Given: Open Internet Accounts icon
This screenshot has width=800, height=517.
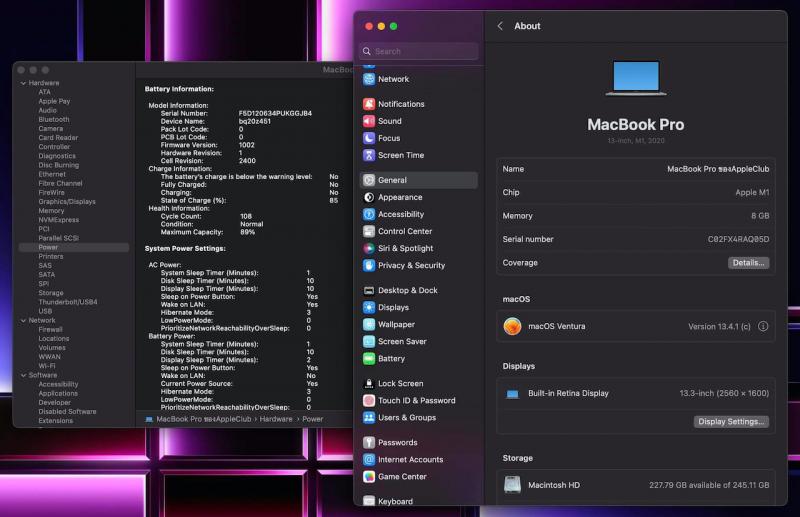Looking at the screenshot, I should (x=369, y=459).
